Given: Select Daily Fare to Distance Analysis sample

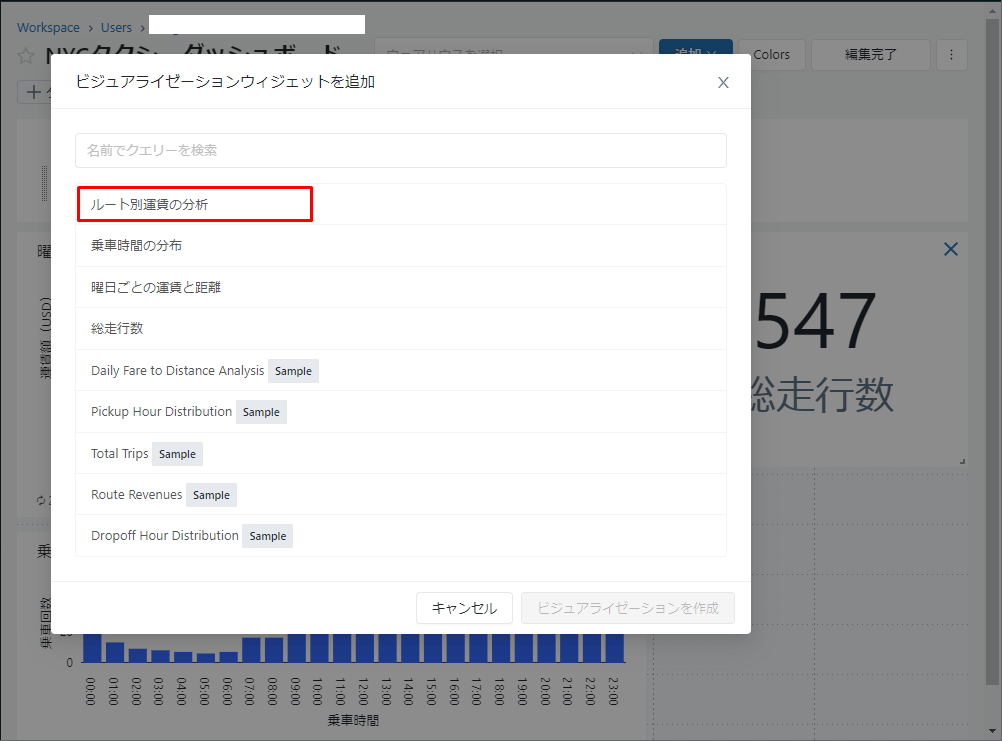Looking at the screenshot, I should click(x=177, y=370).
